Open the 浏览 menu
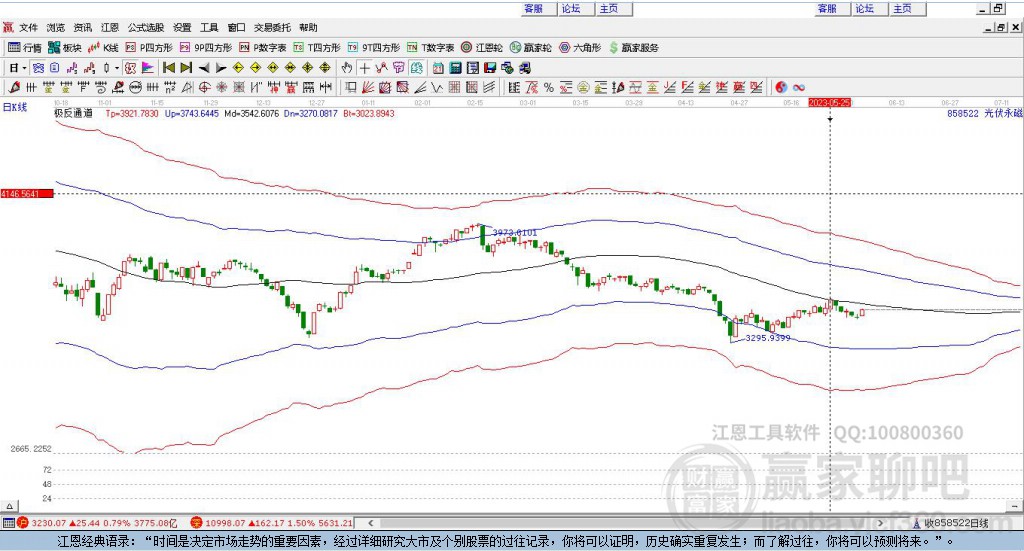The image size is (1024, 551). [56, 27]
